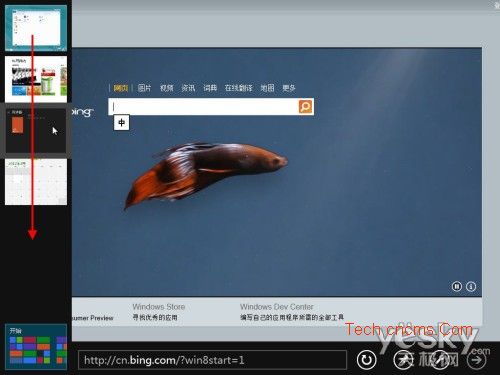The width and height of the screenshot is (500, 375).
Task: Open the 地图 link
Action: (267, 88)
